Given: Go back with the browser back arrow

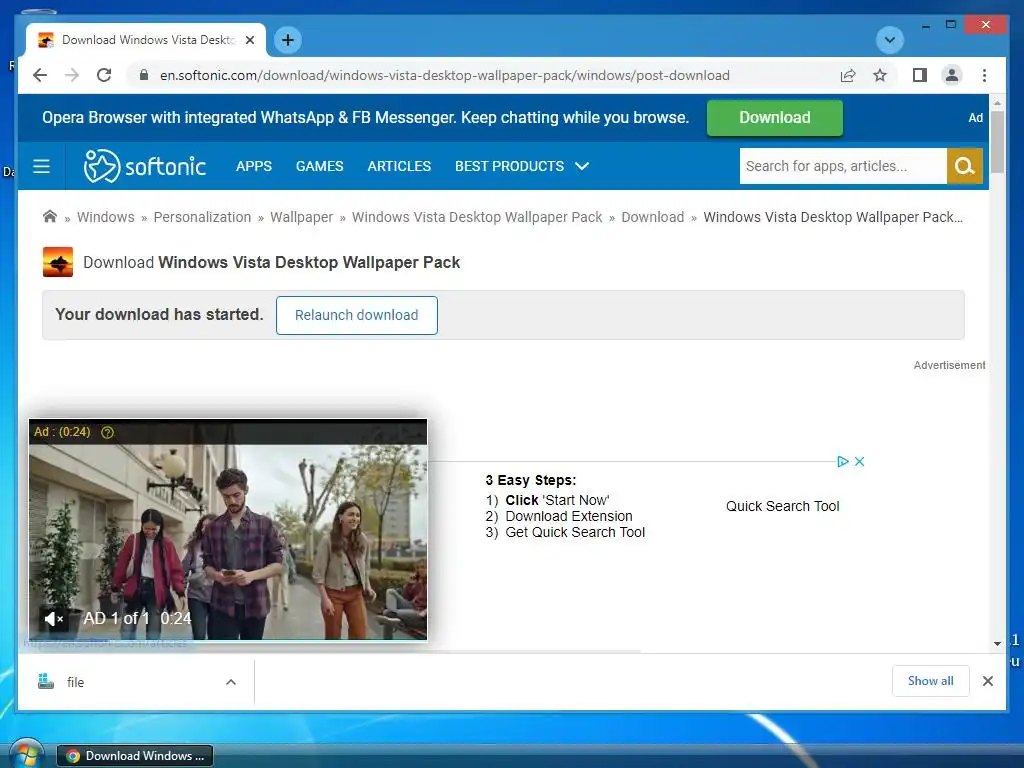Looking at the screenshot, I should [x=40, y=75].
